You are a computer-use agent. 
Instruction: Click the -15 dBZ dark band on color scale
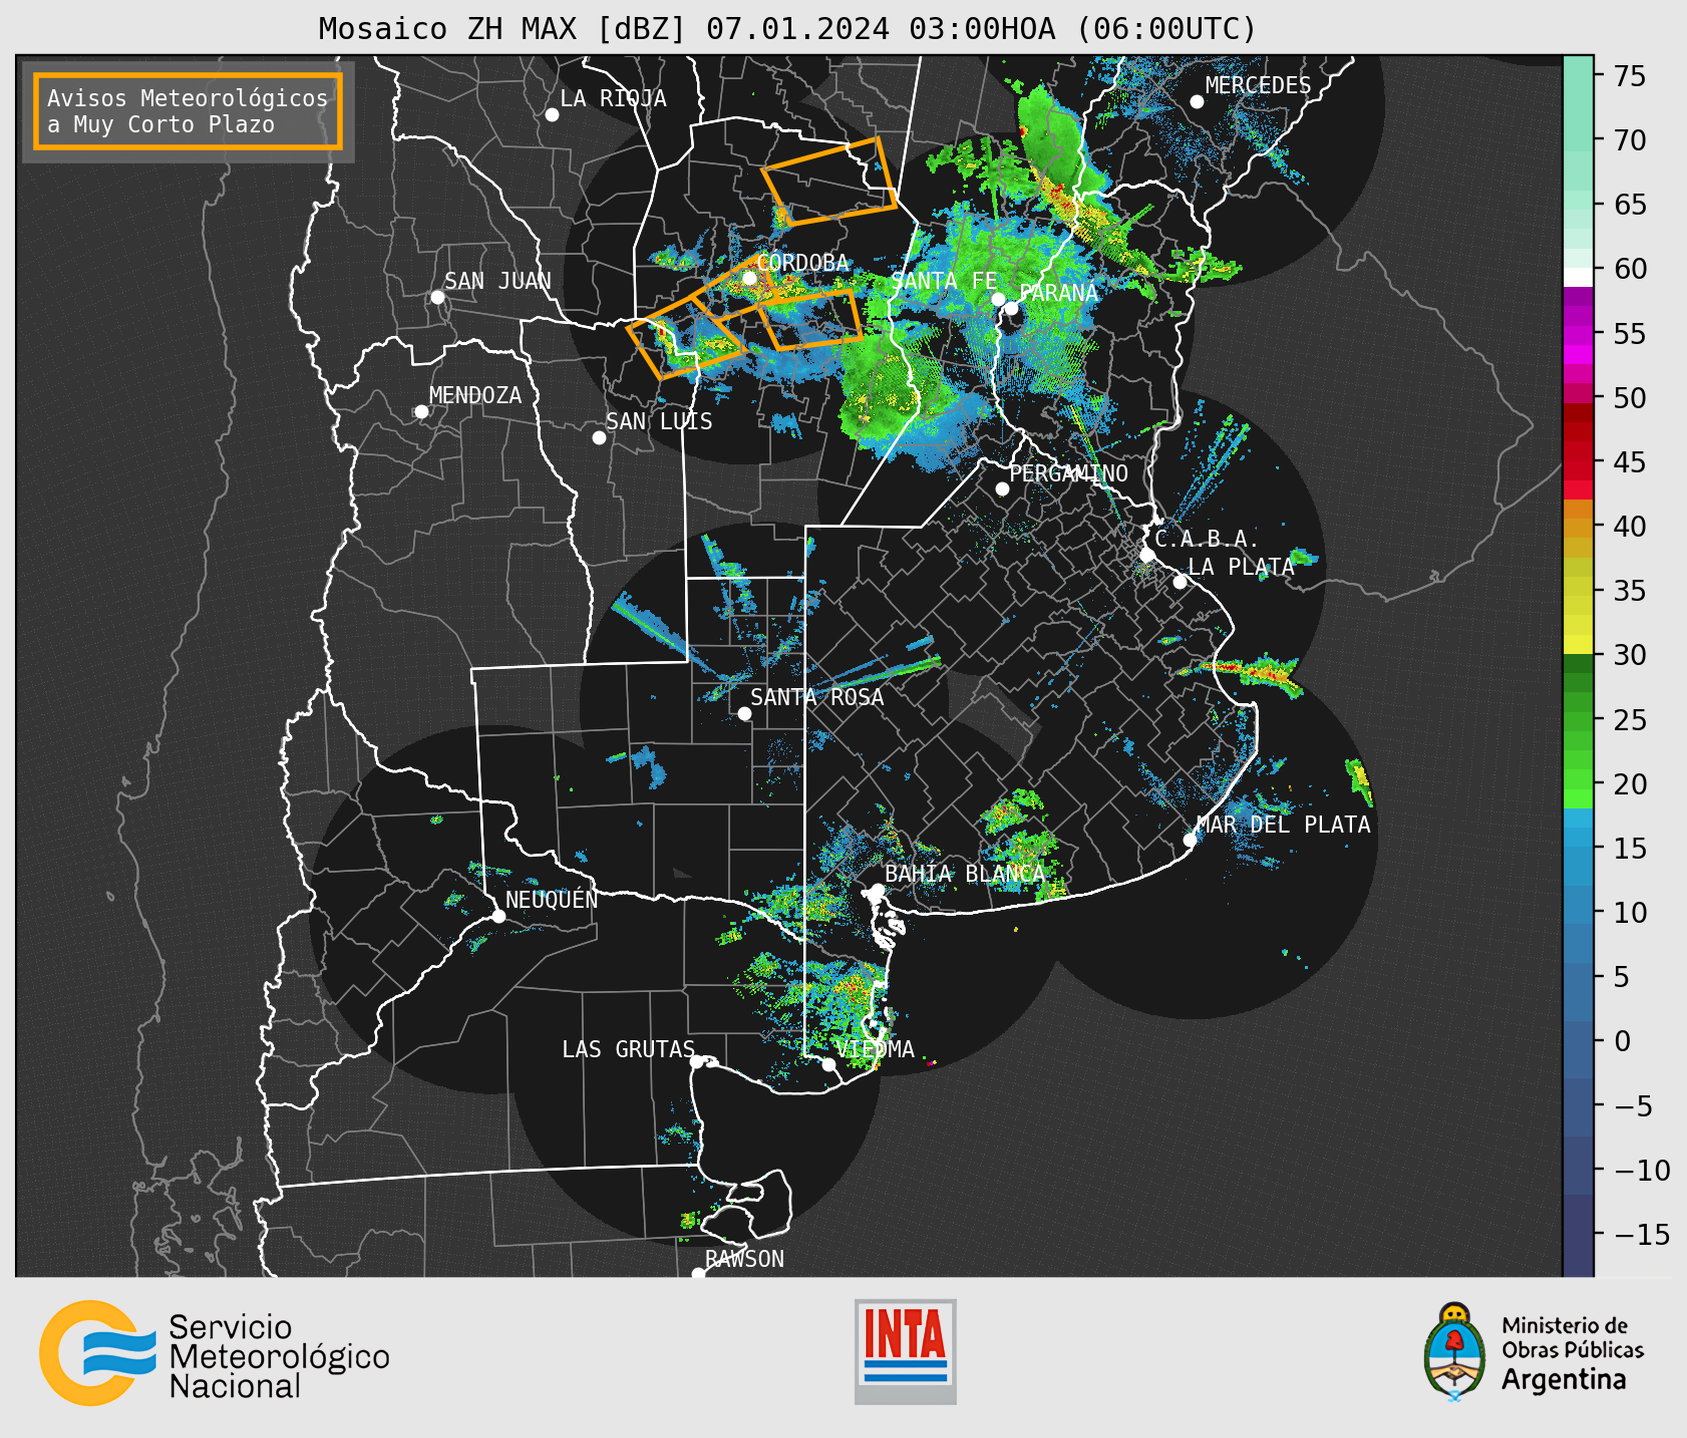tap(1578, 1234)
